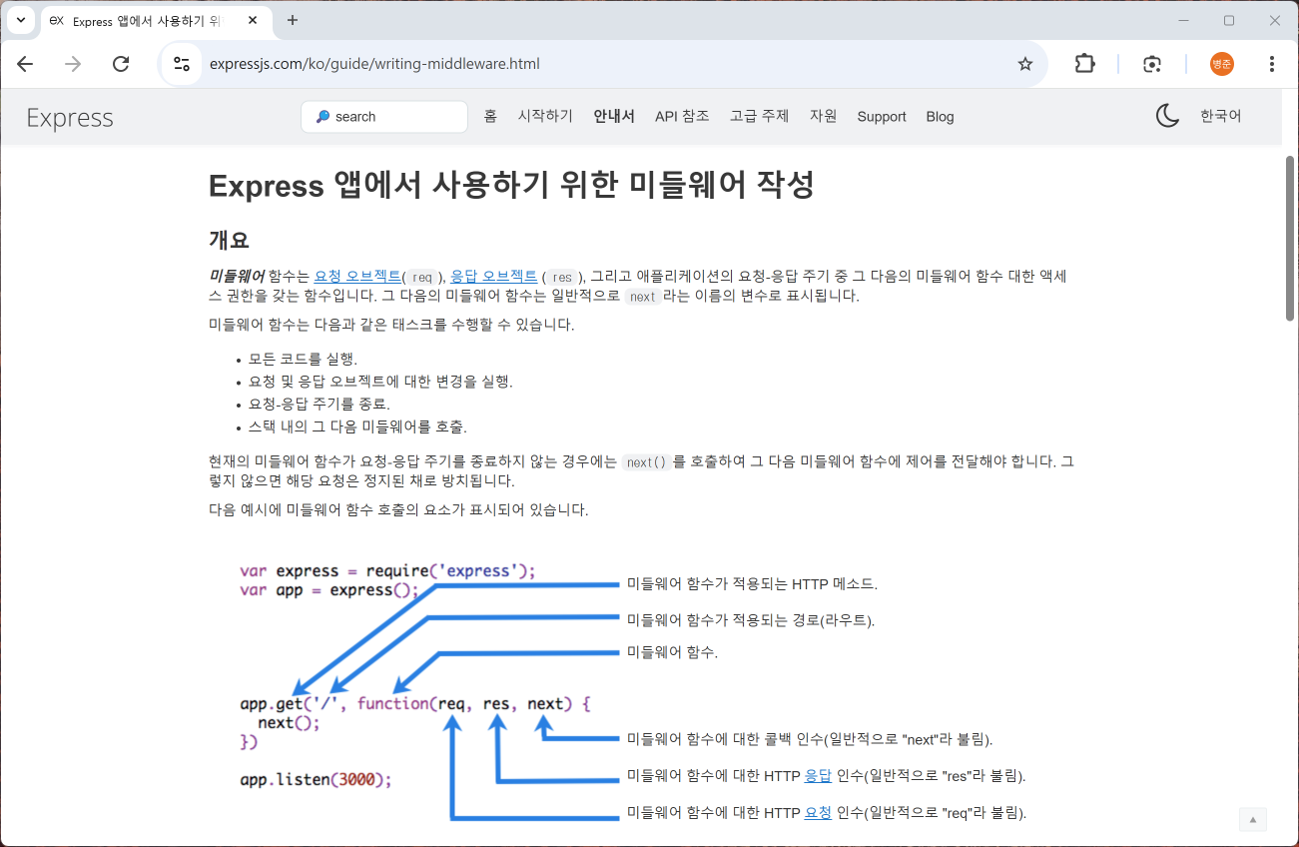
Task: Open the orange profile avatar
Action: tap(1221, 64)
